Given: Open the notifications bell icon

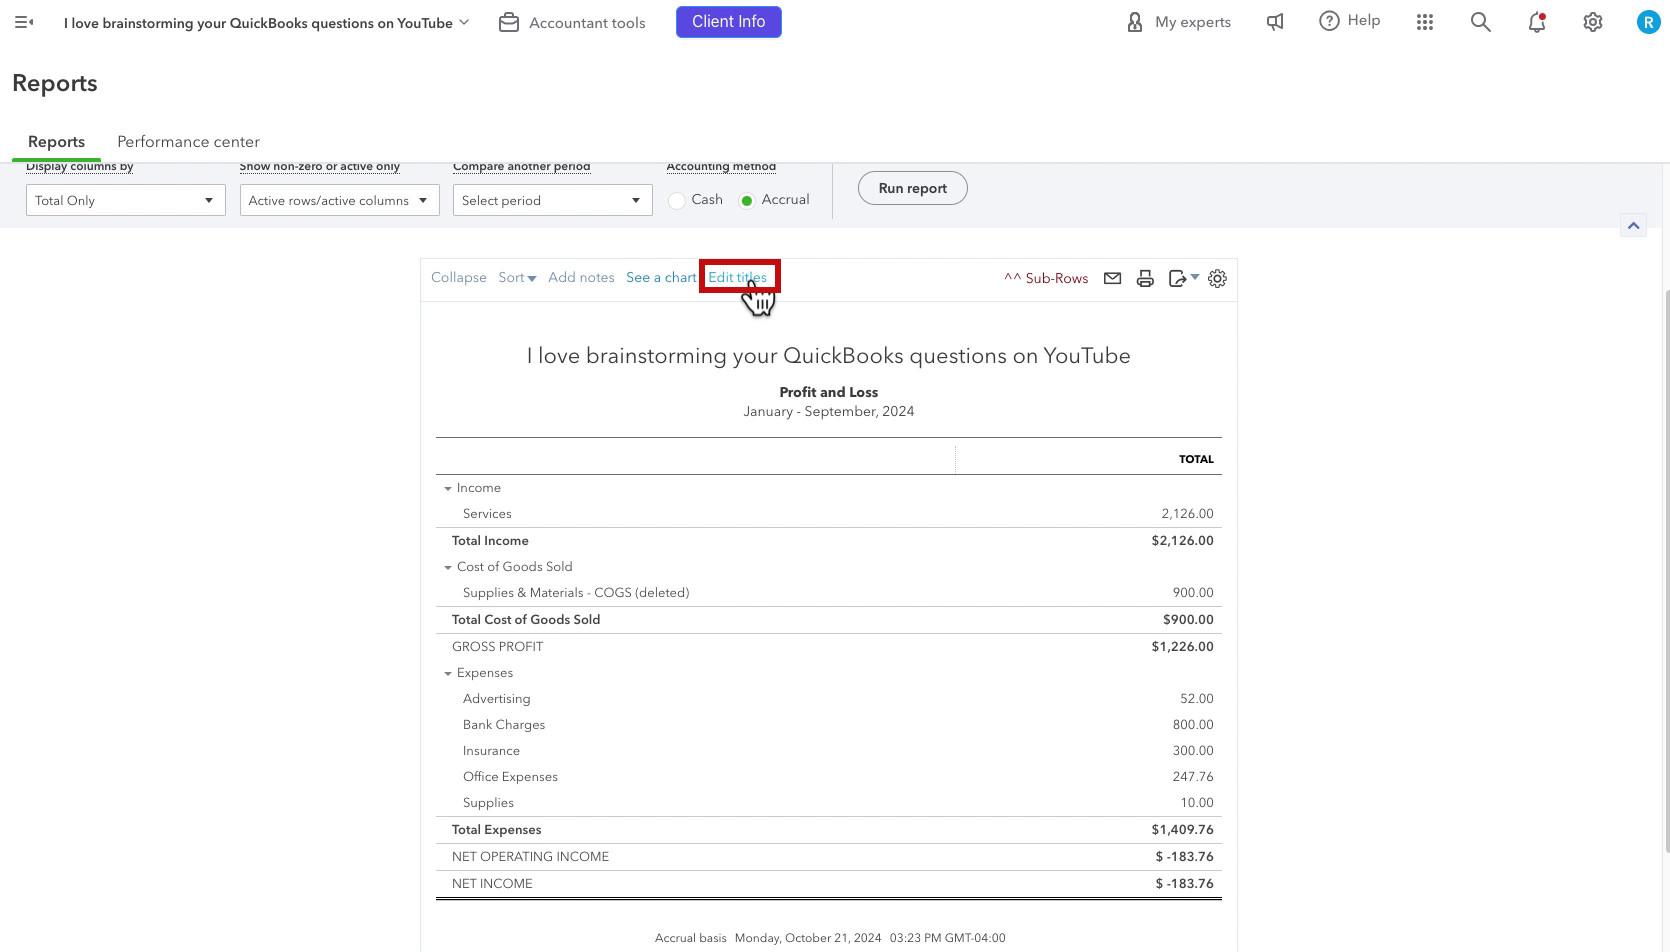Looking at the screenshot, I should pos(1537,22).
